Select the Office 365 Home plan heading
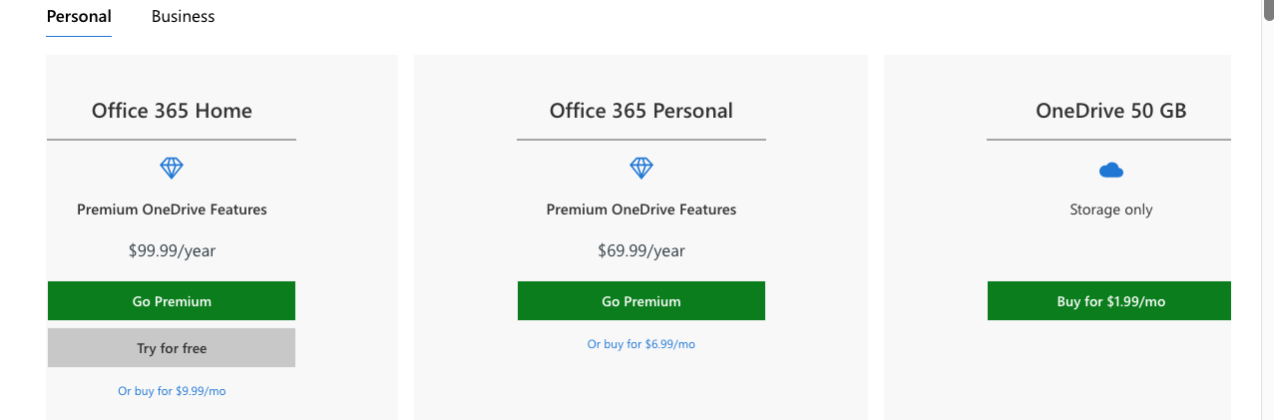The width and height of the screenshot is (1274, 420). (172, 111)
